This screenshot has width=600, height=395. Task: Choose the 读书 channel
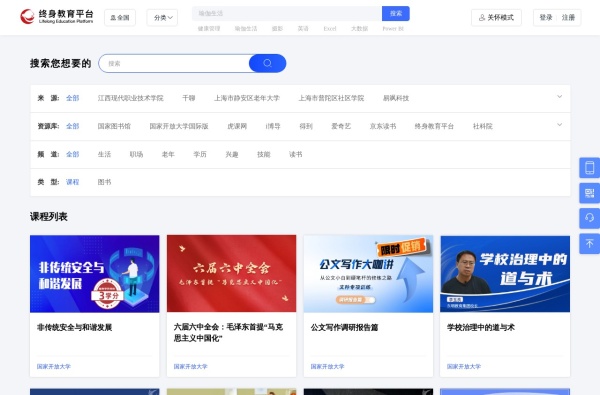click(x=295, y=155)
